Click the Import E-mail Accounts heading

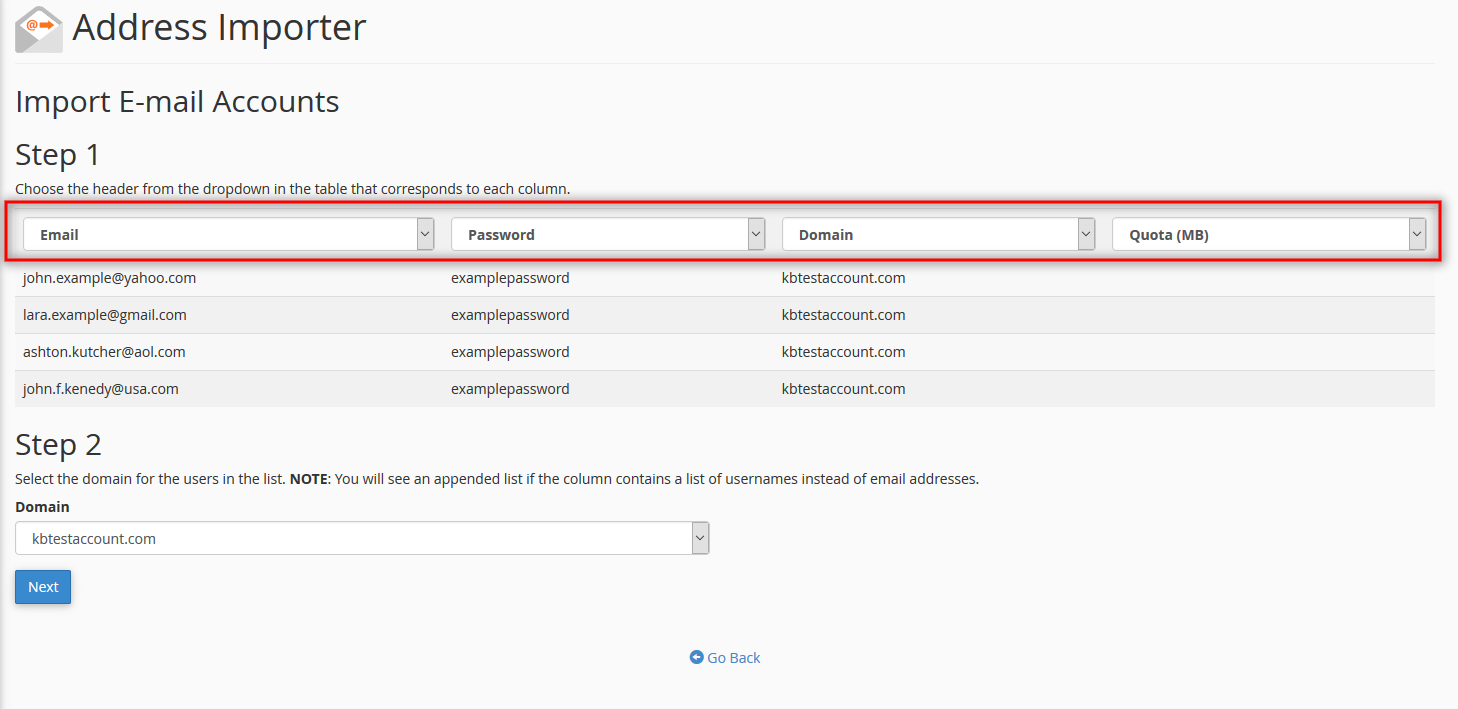pos(177,101)
